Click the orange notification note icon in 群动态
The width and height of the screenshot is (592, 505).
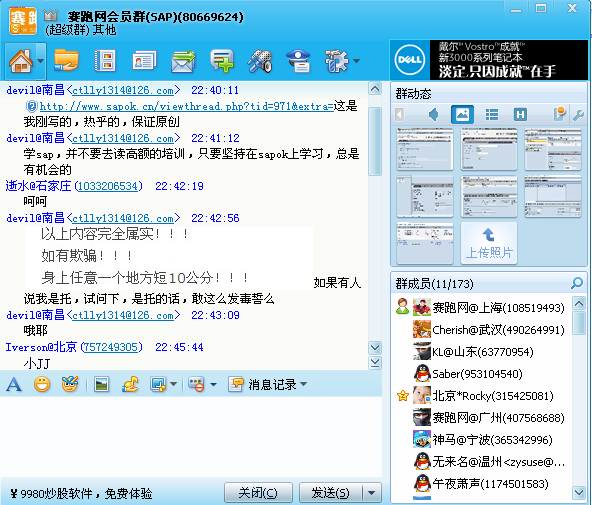pos(559,114)
